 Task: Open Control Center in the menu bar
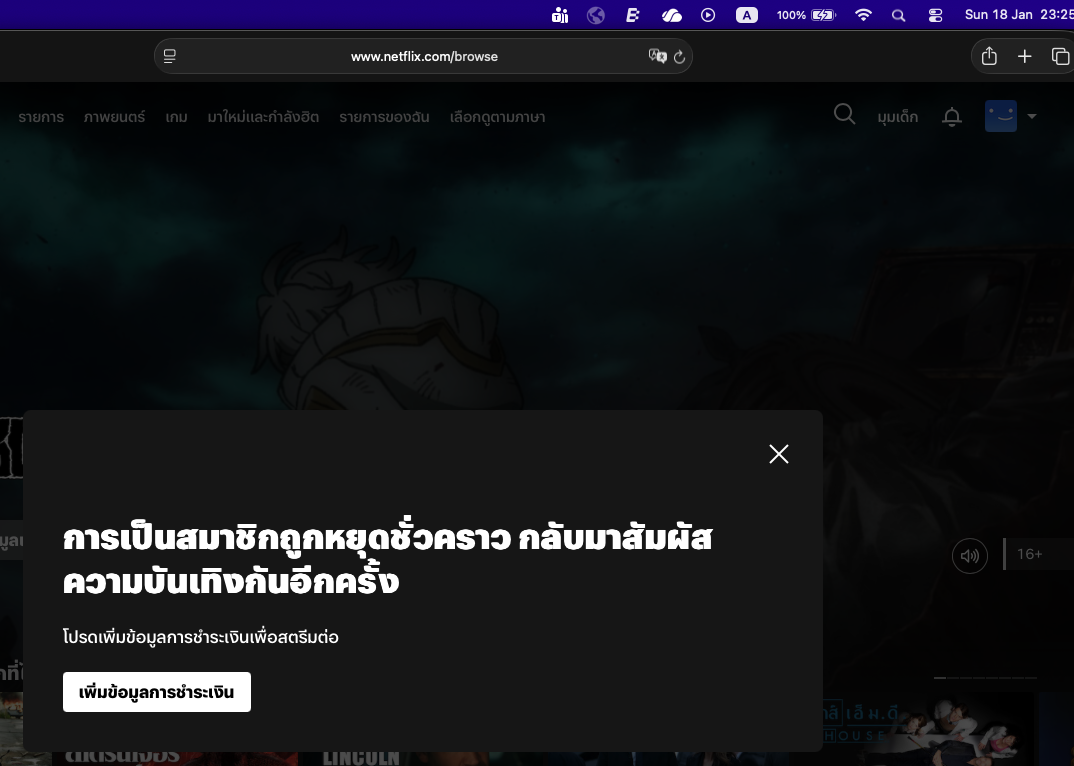[x=935, y=15]
